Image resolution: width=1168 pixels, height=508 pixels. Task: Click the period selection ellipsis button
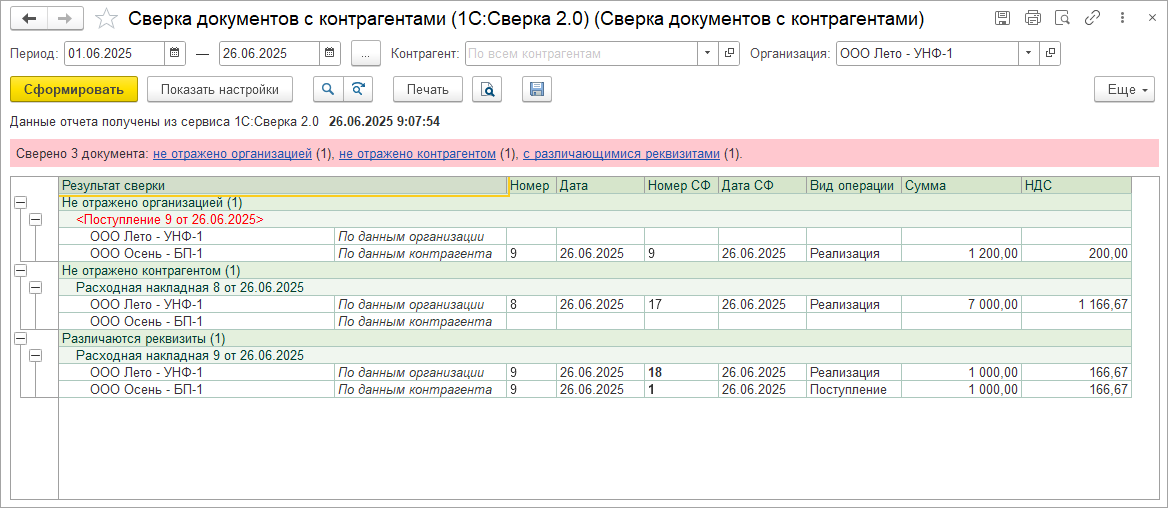pyautogui.click(x=365, y=53)
